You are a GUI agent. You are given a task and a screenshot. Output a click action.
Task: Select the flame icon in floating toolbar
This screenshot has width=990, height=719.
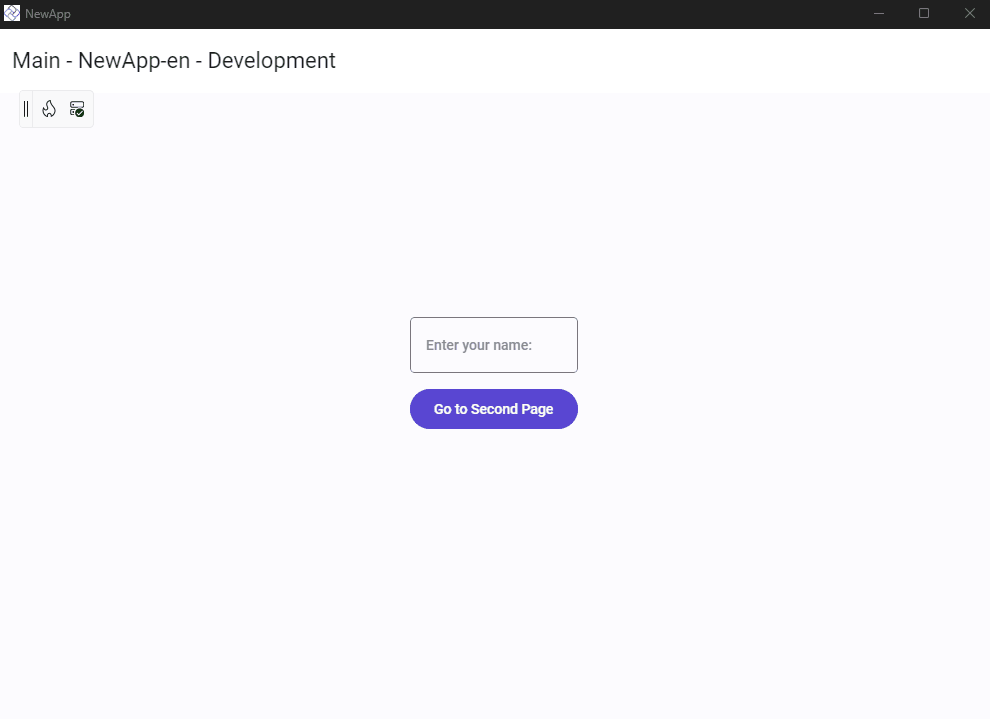point(49,109)
